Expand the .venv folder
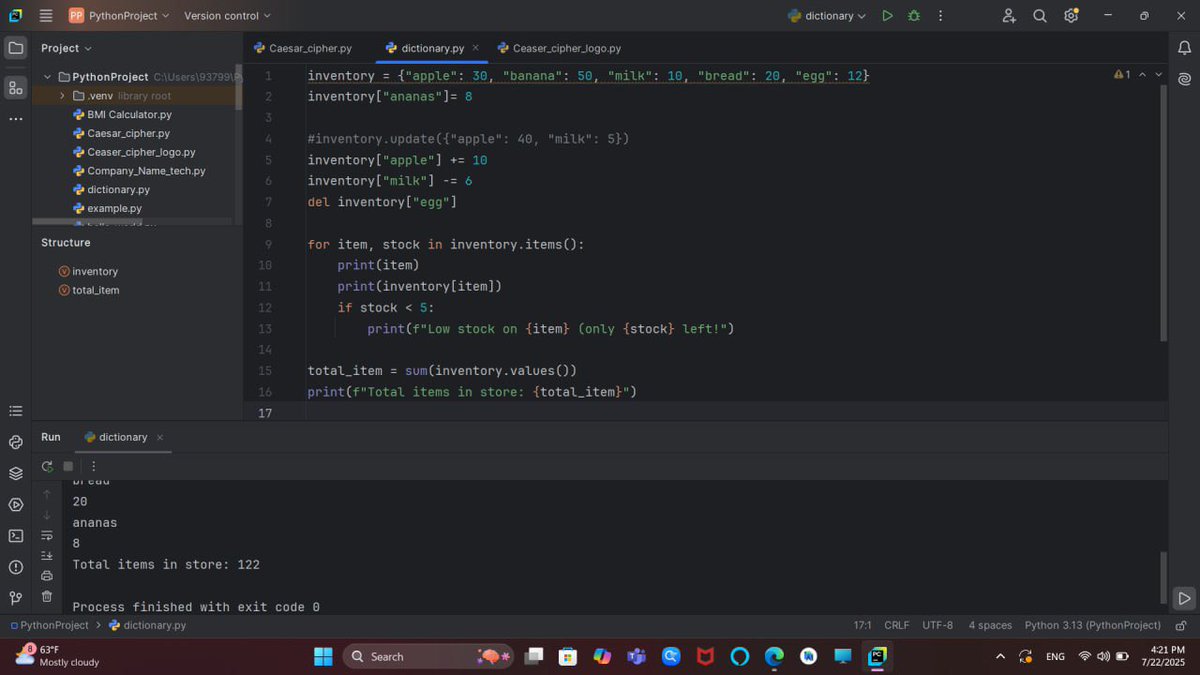Image resolution: width=1200 pixels, height=675 pixels. (x=62, y=96)
